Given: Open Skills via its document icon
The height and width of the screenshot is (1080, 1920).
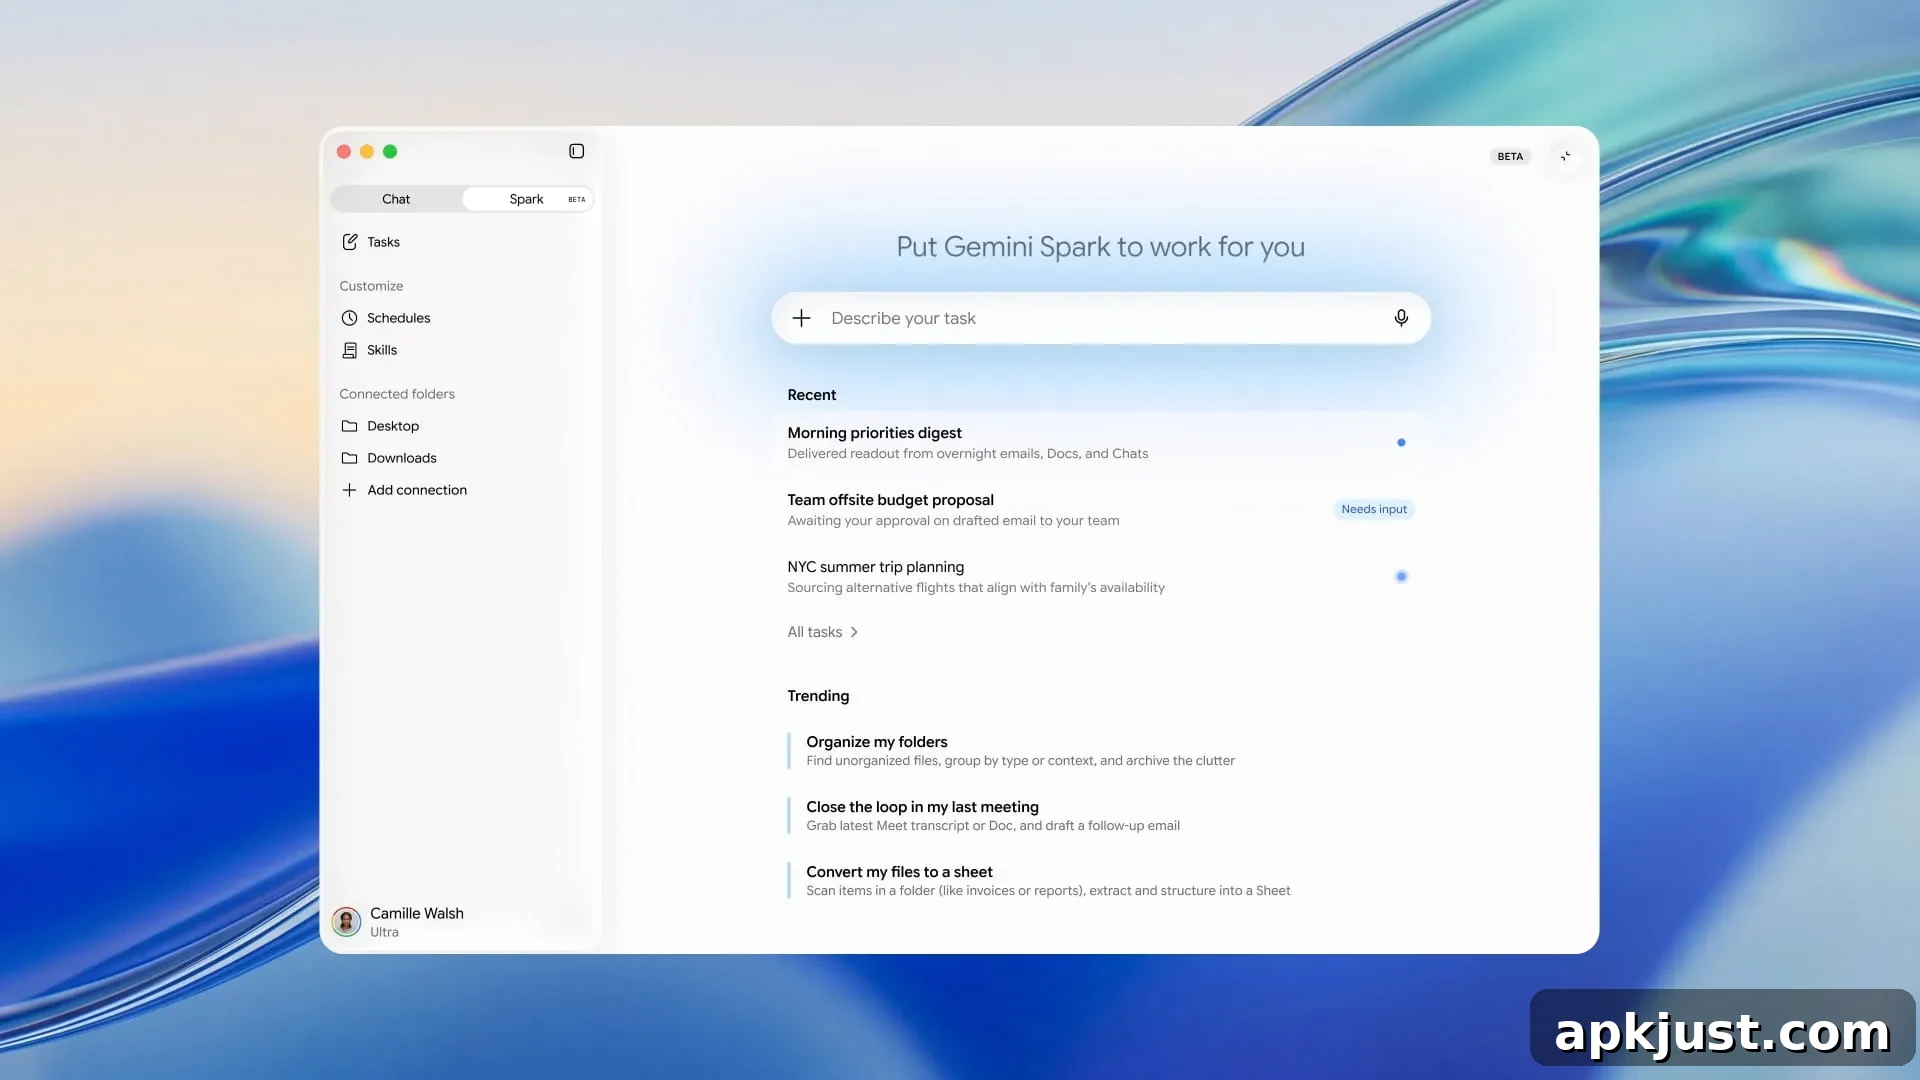Looking at the screenshot, I should coord(349,350).
